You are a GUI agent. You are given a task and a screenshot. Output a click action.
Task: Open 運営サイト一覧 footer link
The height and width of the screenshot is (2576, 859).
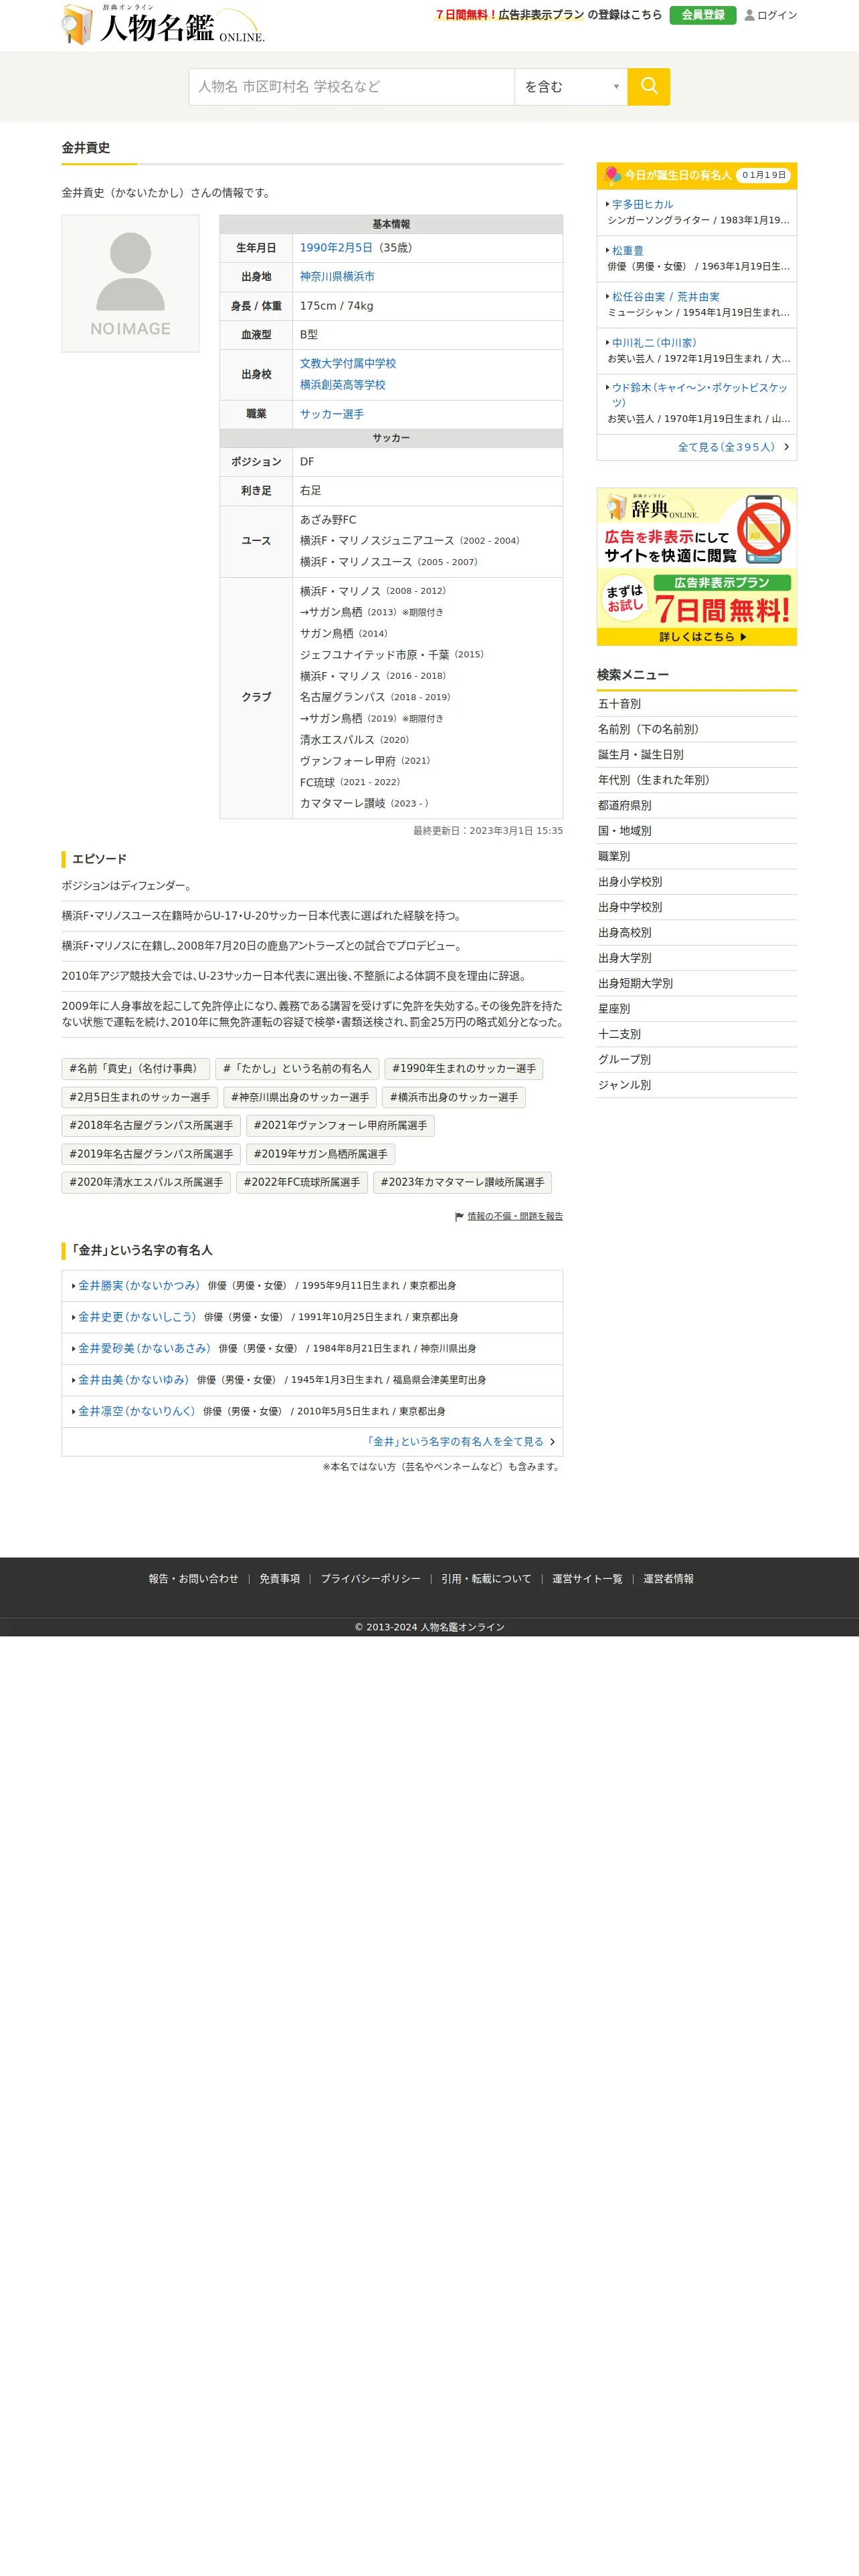(x=587, y=1579)
